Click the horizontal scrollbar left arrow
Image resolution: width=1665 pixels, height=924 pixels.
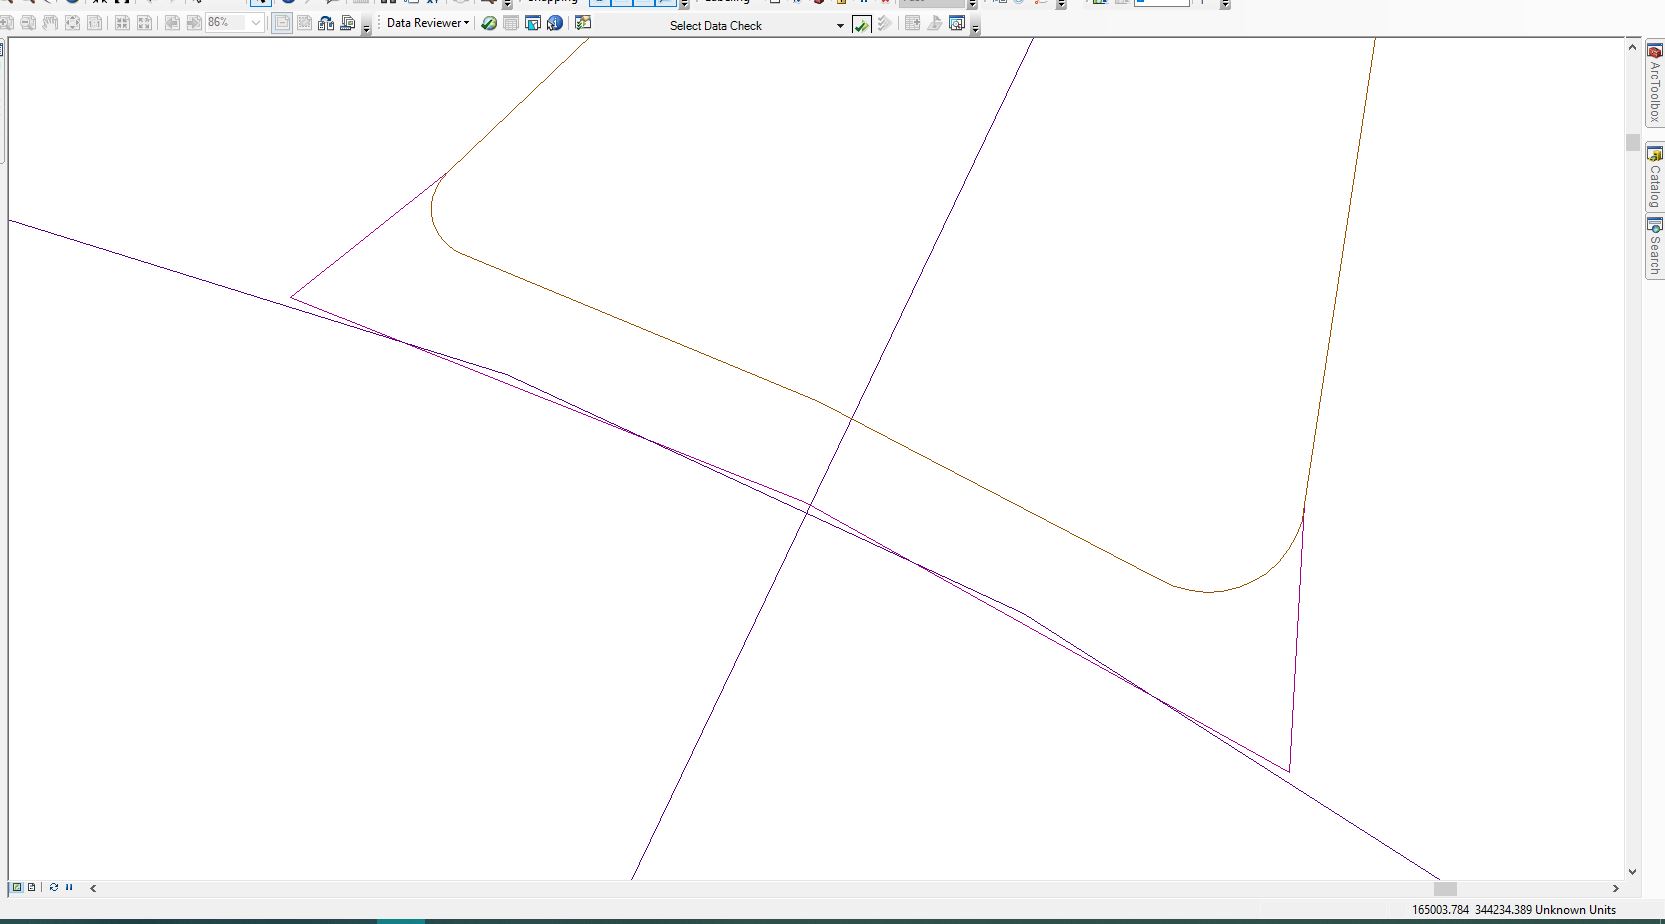tap(93, 888)
